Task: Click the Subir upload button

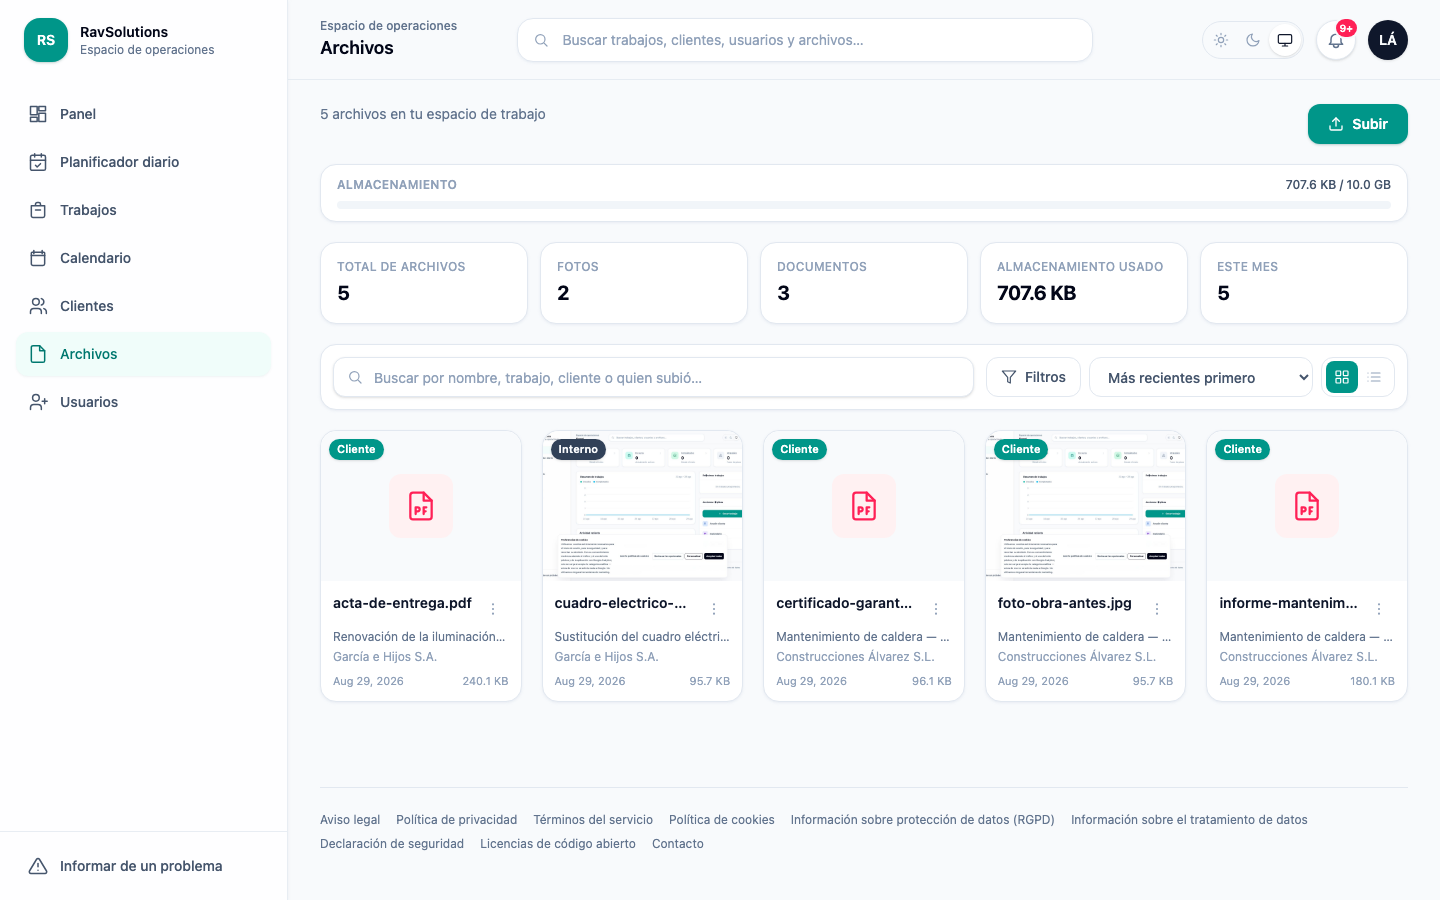Action: click(1358, 124)
